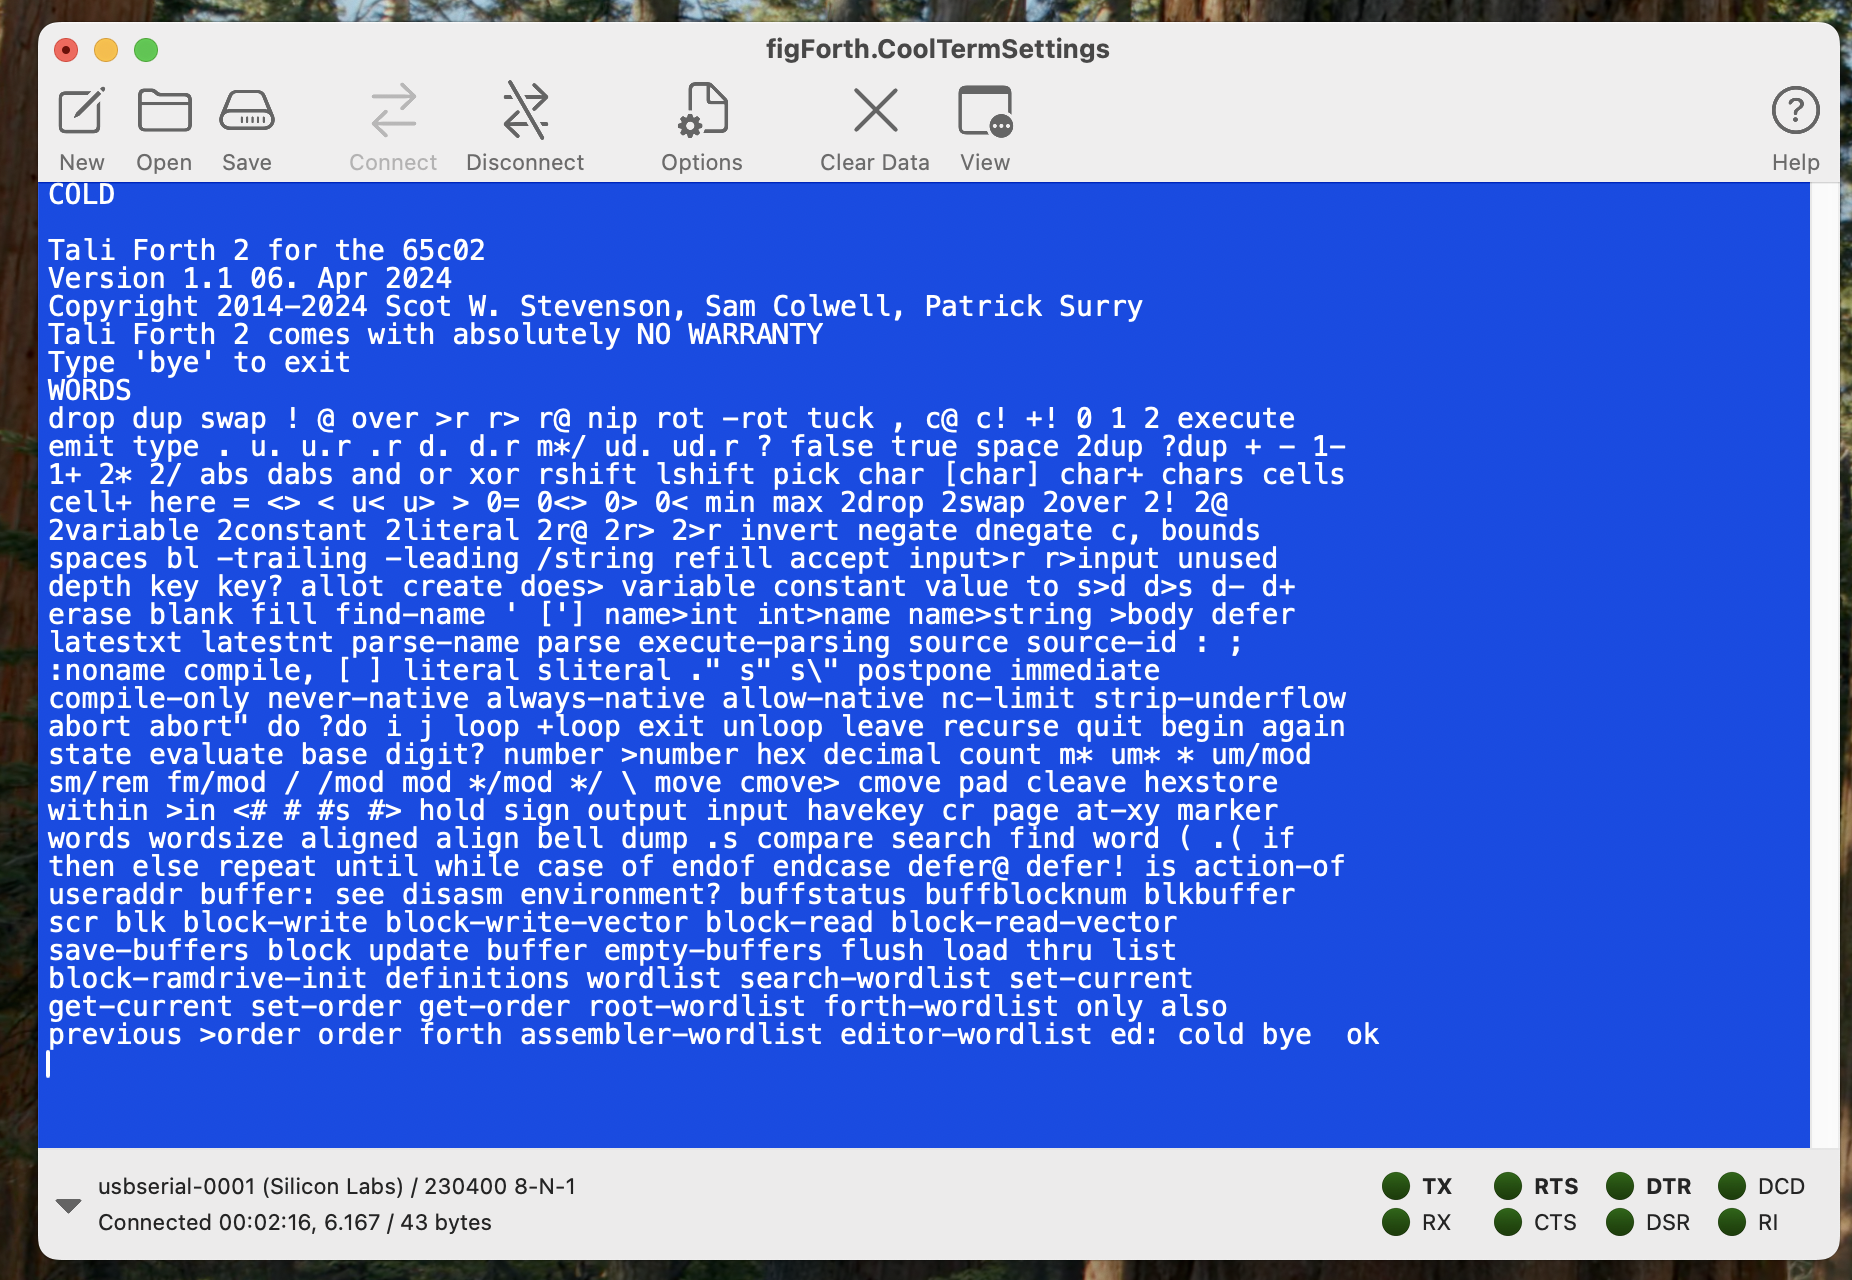This screenshot has width=1852, height=1280.
Task: Open a settings file with Open icon
Action: coord(164,111)
